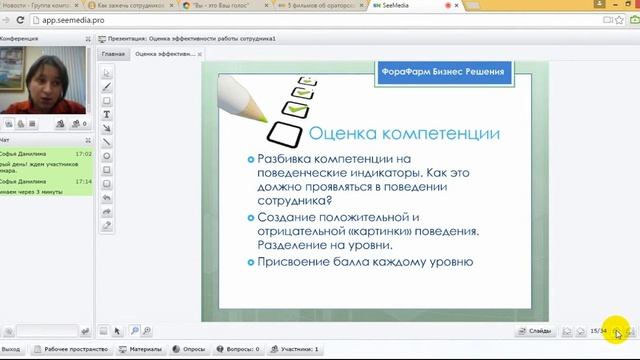Click the slide title Оценка компетенции
The width and height of the screenshot is (640, 360).
[404, 133]
